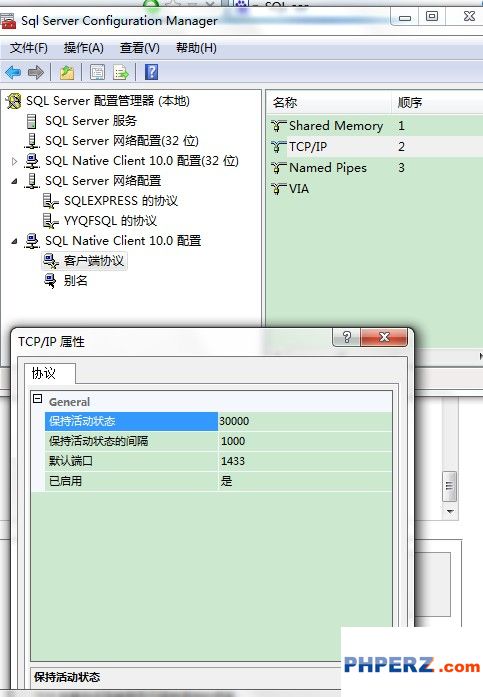Click the 已启用 value showing 是

305,481
